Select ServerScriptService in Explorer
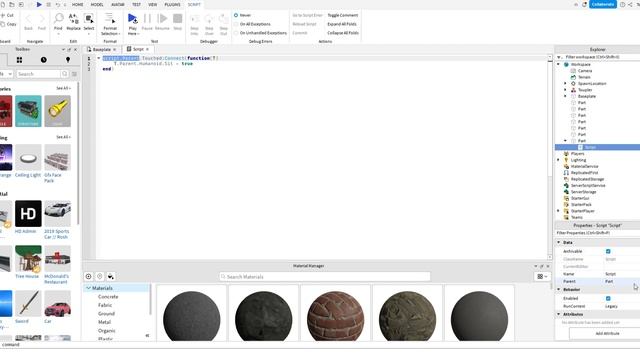This screenshot has width=640, height=360. [x=588, y=185]
